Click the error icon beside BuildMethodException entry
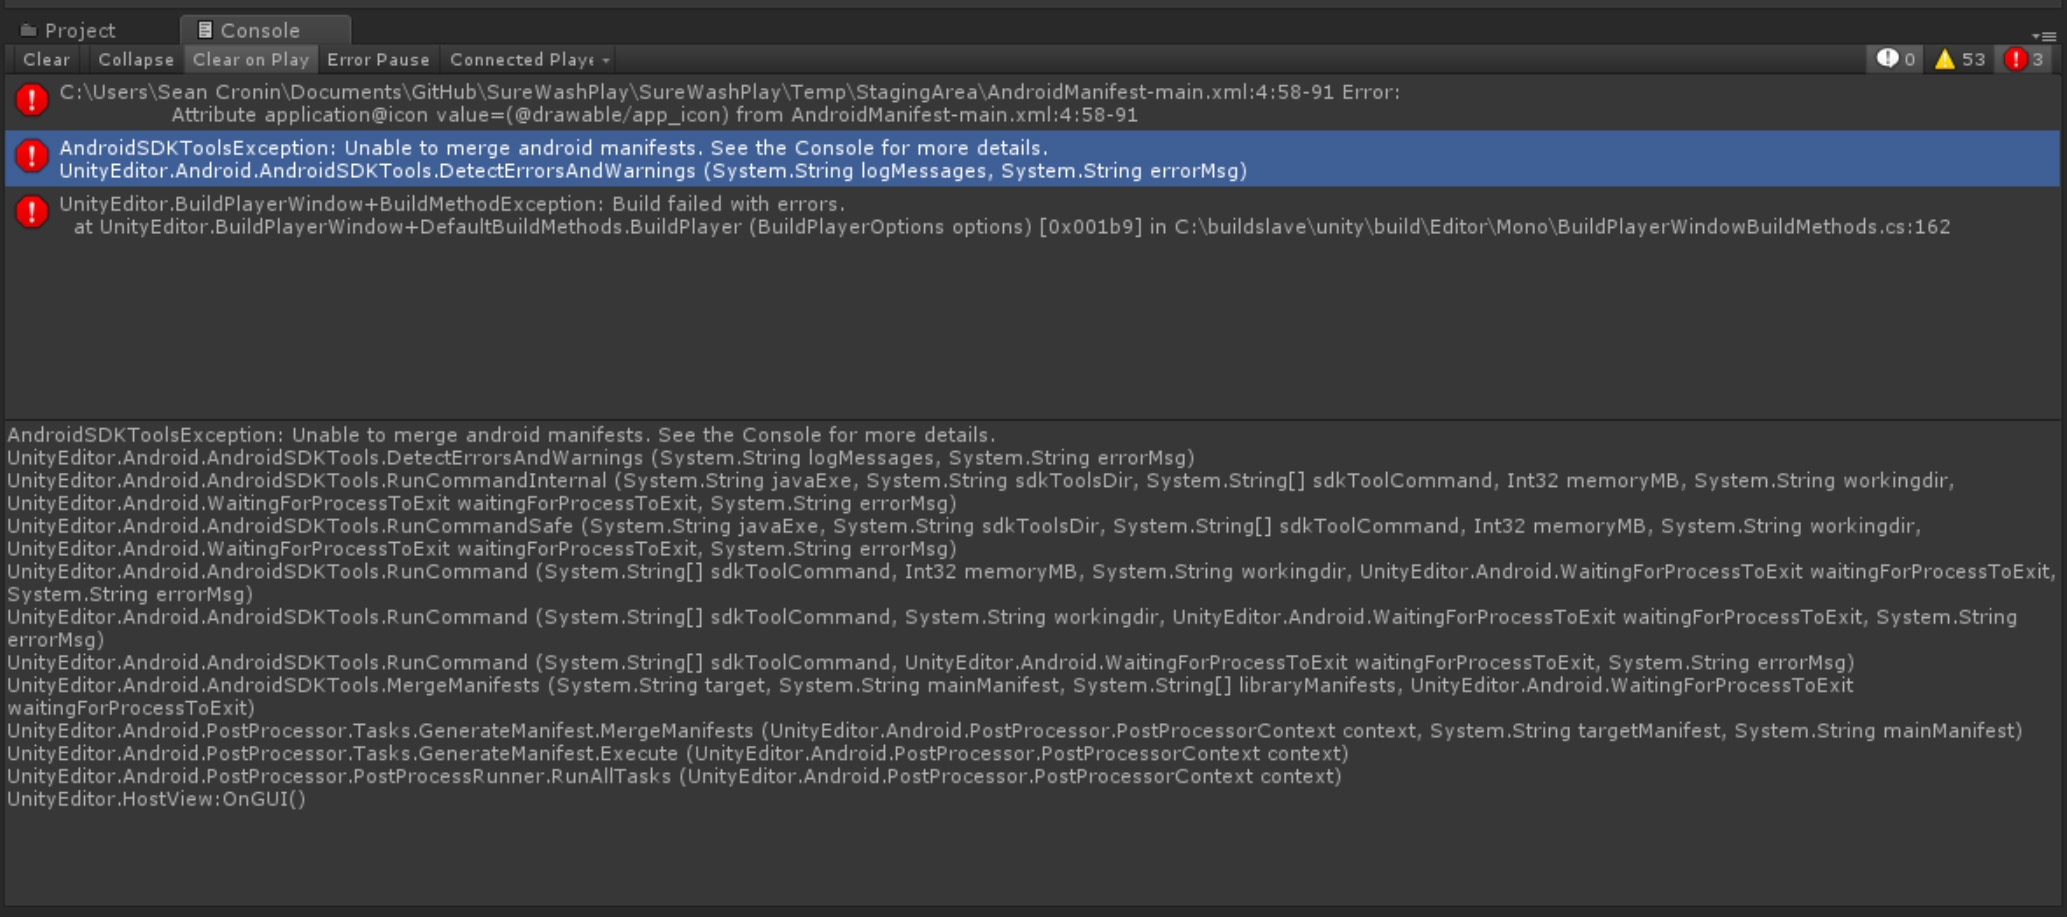The width and height of the screenshot is (2067, 917). click(x=32, y=212)
